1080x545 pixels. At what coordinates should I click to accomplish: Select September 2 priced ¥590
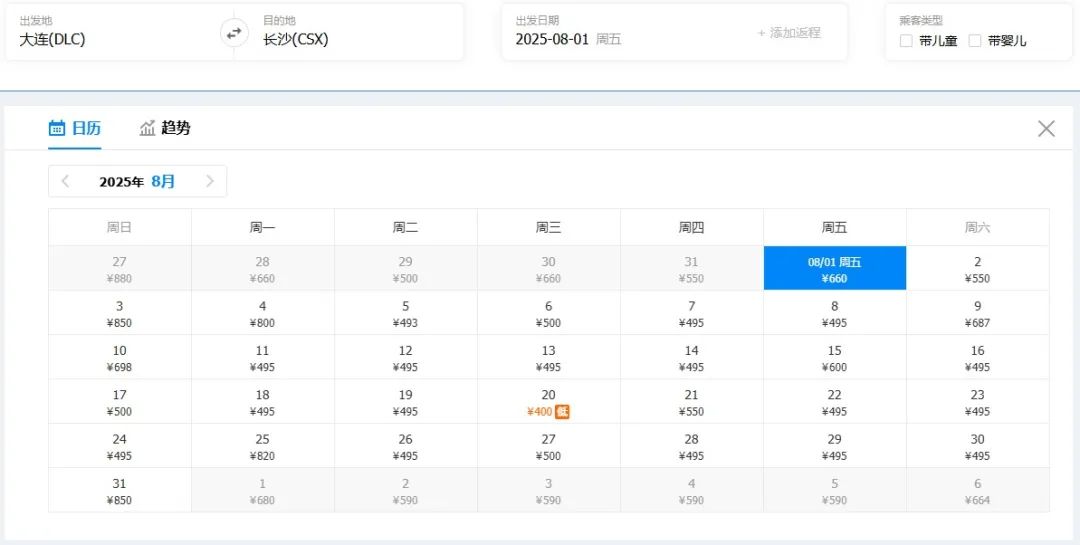(x=406, y=491)
